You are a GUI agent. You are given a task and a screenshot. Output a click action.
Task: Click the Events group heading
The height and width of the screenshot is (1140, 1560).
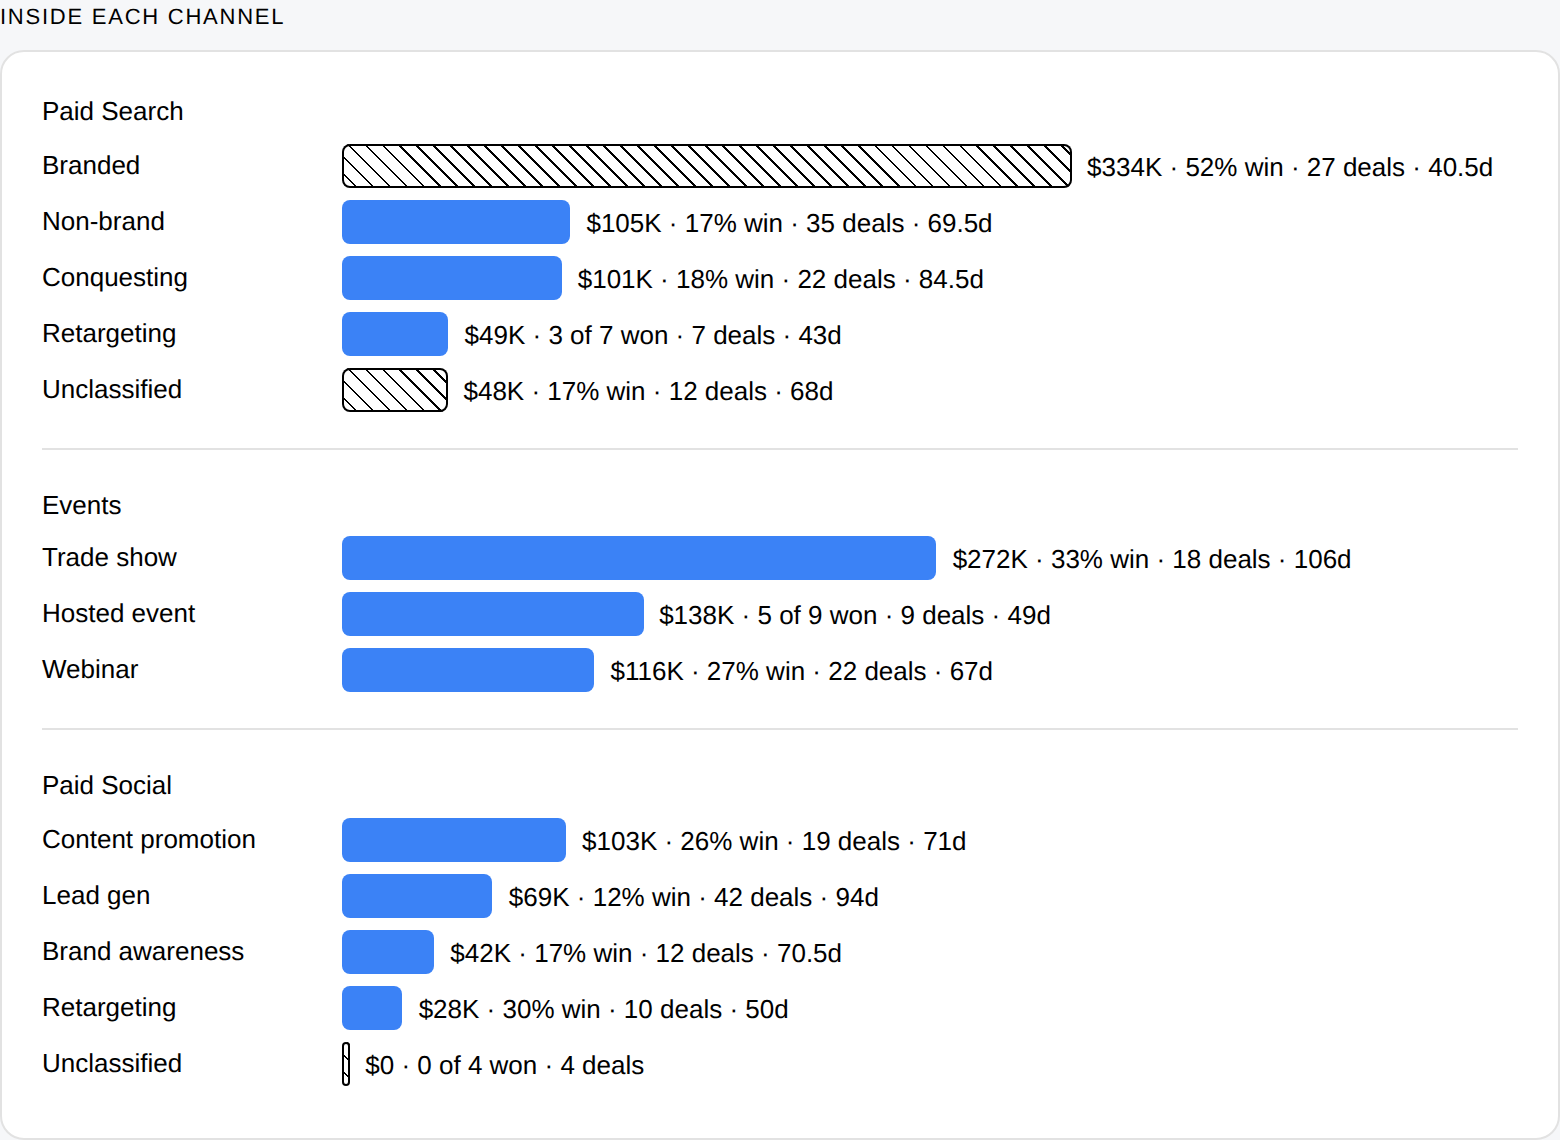pyautogui.click(x=82, y=505)
